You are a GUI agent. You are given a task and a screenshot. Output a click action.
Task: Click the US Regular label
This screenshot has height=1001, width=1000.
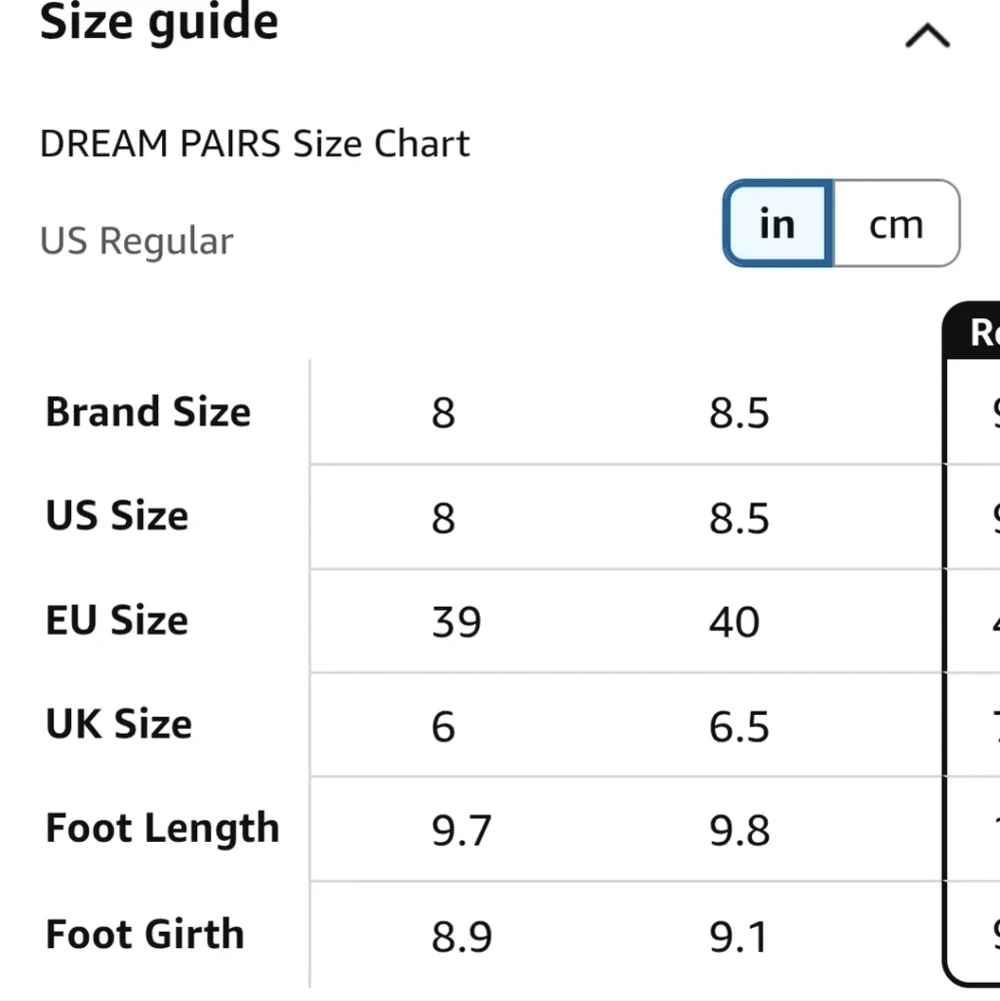coord(137,241)
